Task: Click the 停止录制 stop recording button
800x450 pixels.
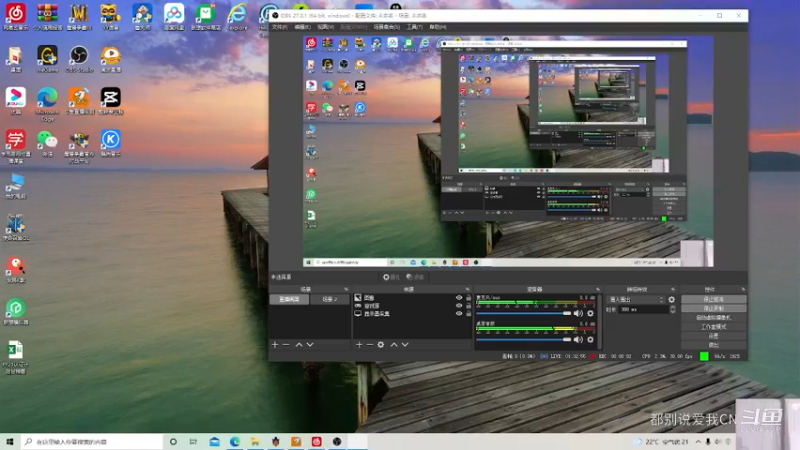Action: (x=714, y=309)
